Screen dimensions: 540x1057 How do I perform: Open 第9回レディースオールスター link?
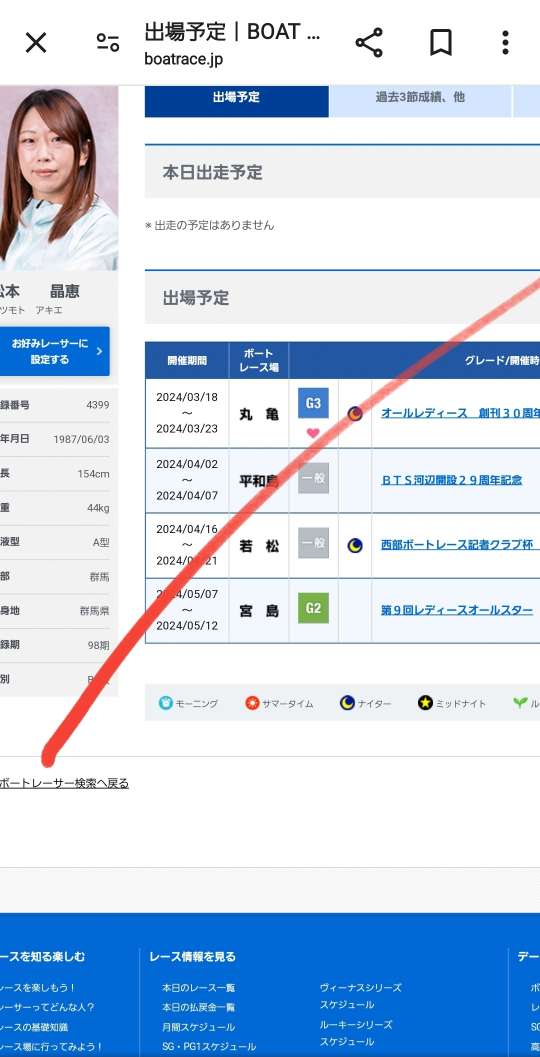point(457,610)
